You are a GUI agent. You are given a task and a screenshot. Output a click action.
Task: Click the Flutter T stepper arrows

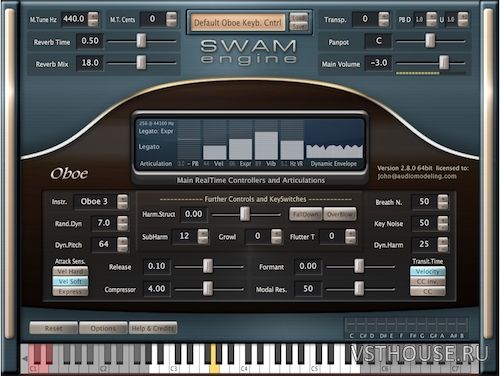[350, 236]
